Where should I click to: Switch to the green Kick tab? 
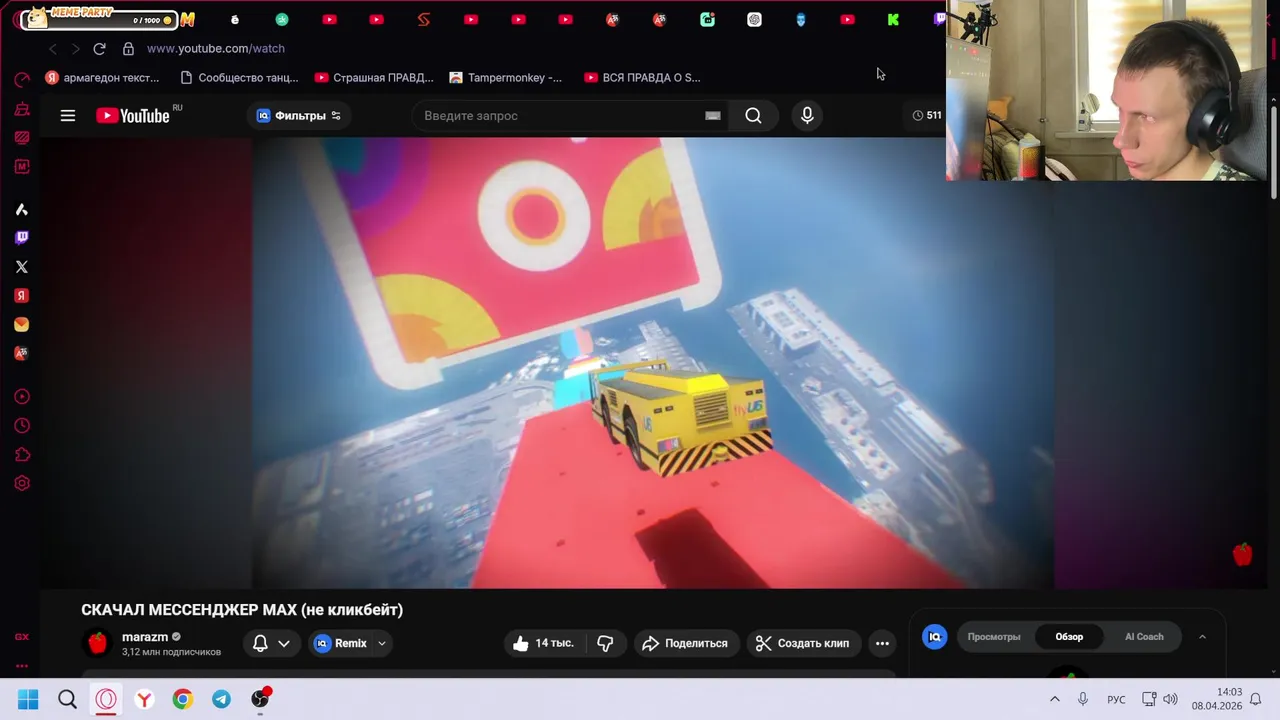pos(893,19)
